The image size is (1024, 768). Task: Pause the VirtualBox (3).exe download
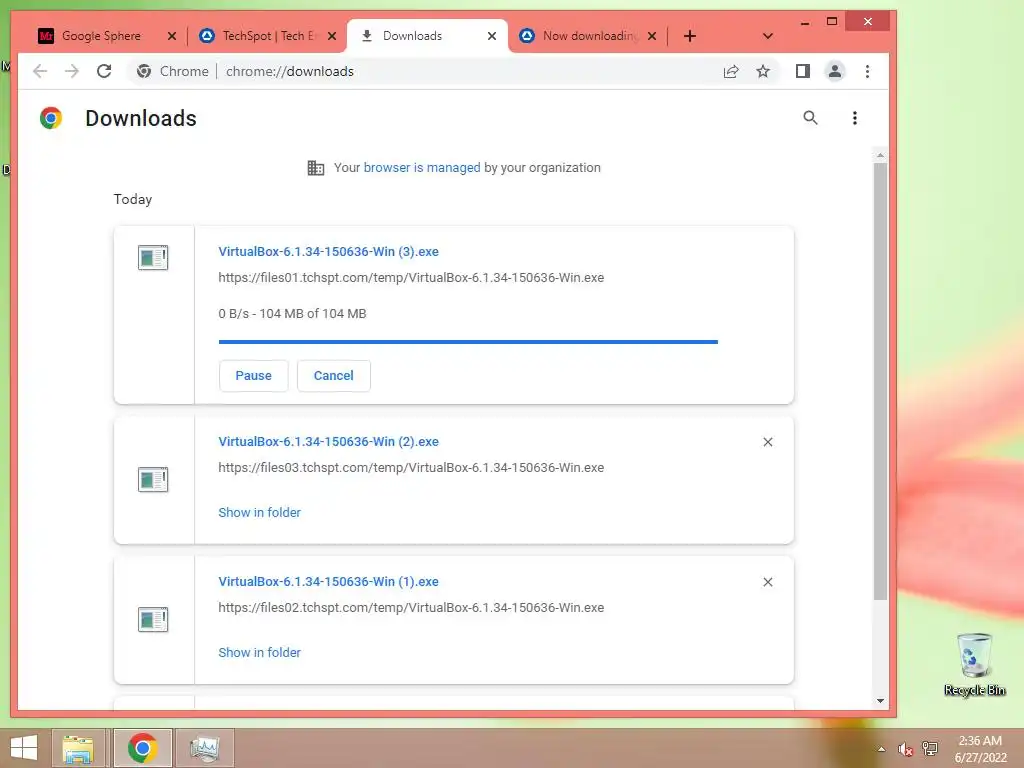(253, 376)
